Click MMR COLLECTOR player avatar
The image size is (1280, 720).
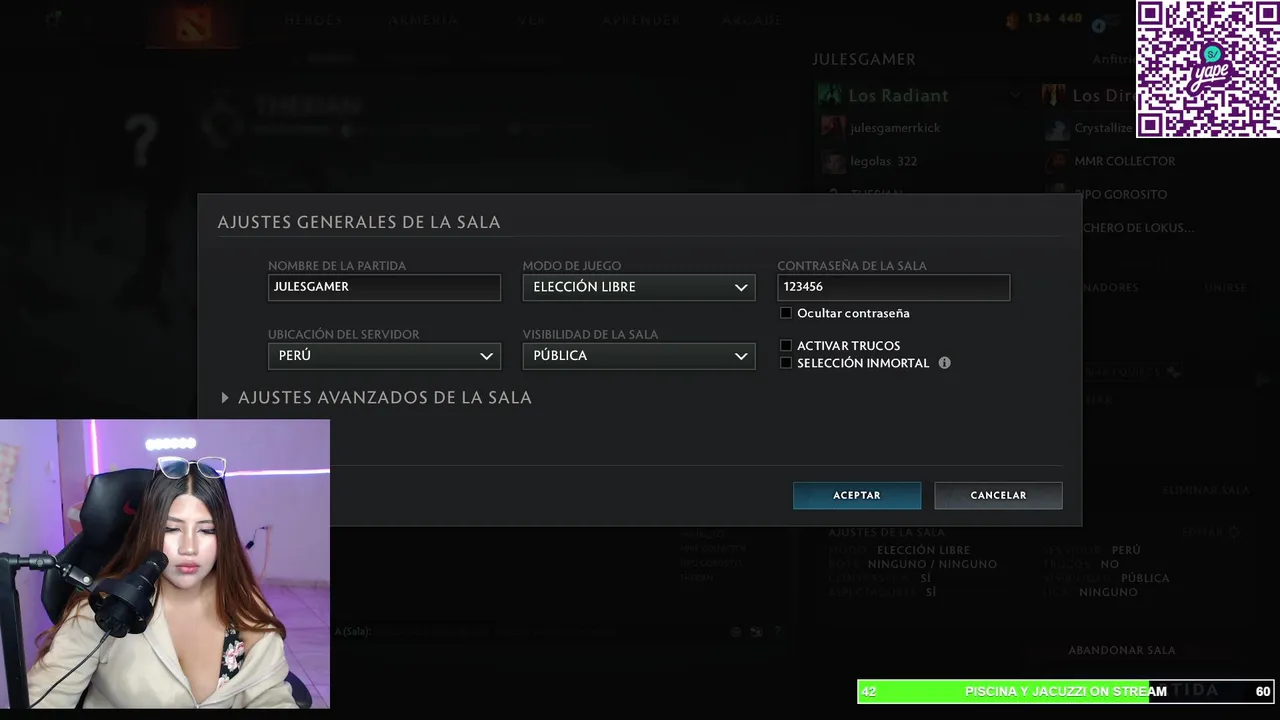point(1057,161)
